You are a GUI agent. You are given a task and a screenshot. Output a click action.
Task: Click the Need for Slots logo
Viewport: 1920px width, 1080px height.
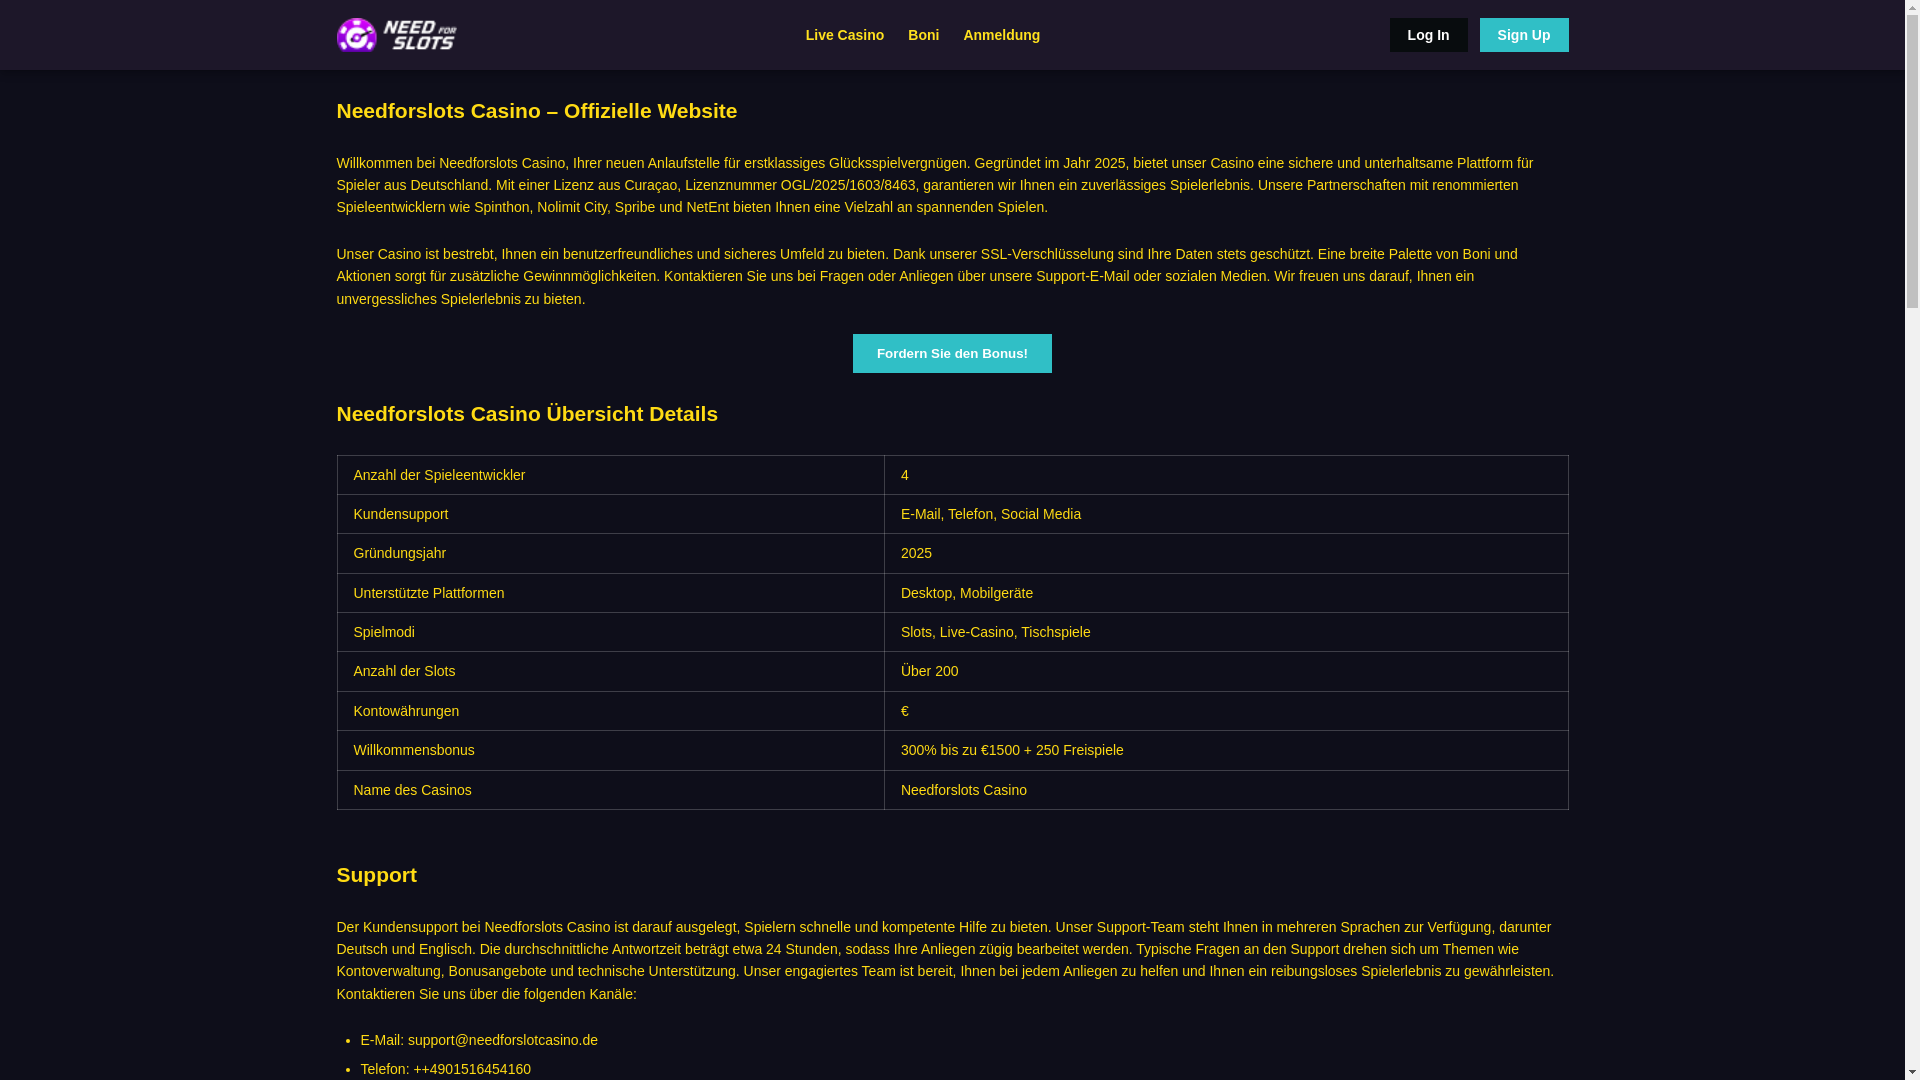tap(397, 35)
